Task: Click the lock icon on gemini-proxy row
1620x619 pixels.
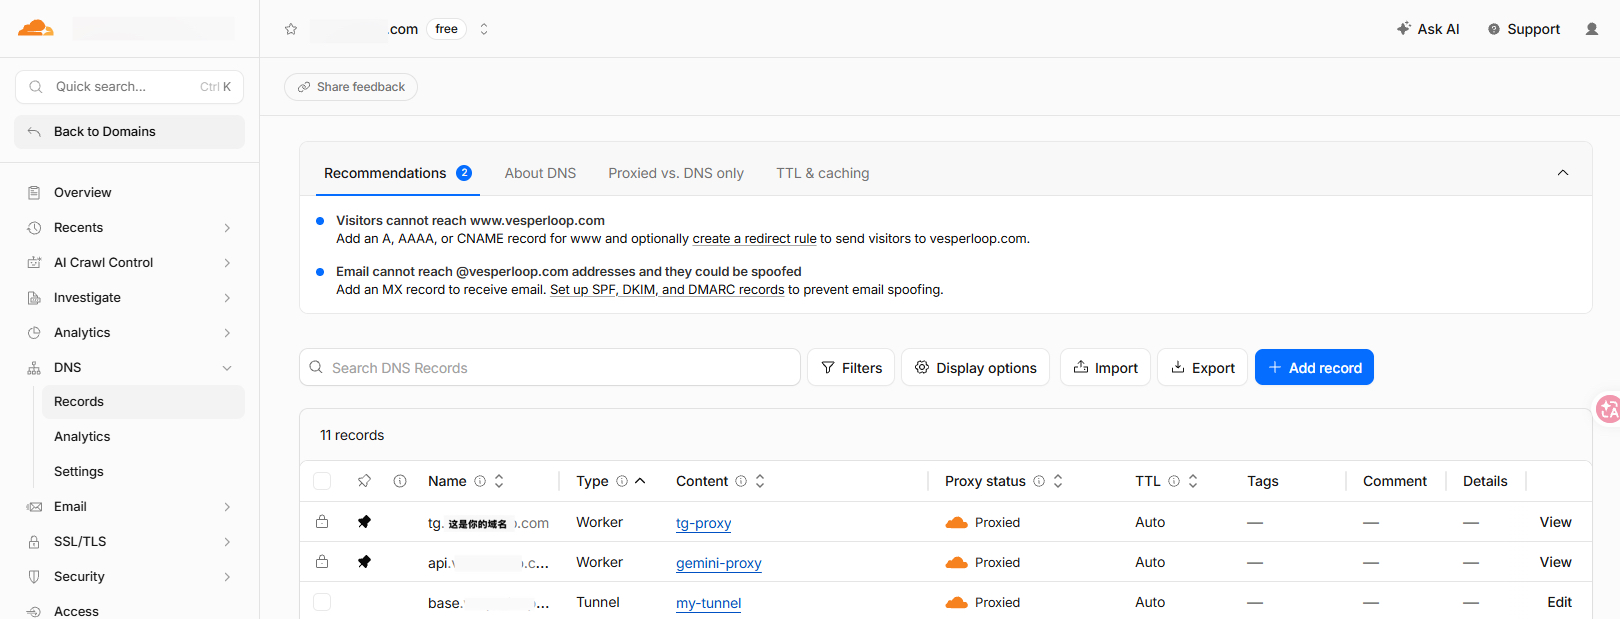Action: 322,562
